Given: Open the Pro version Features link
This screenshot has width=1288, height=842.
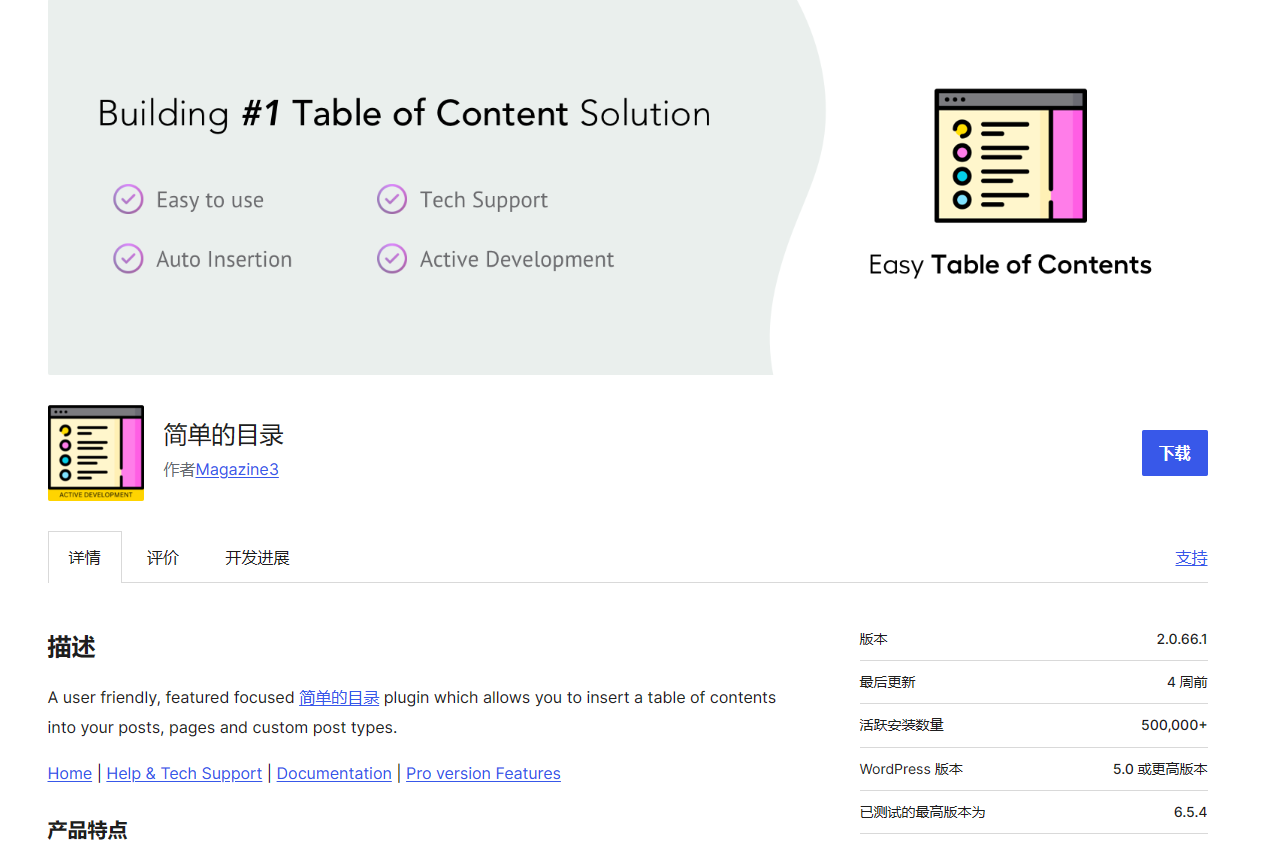Looking at the screenshot, I should pos(483,773).
